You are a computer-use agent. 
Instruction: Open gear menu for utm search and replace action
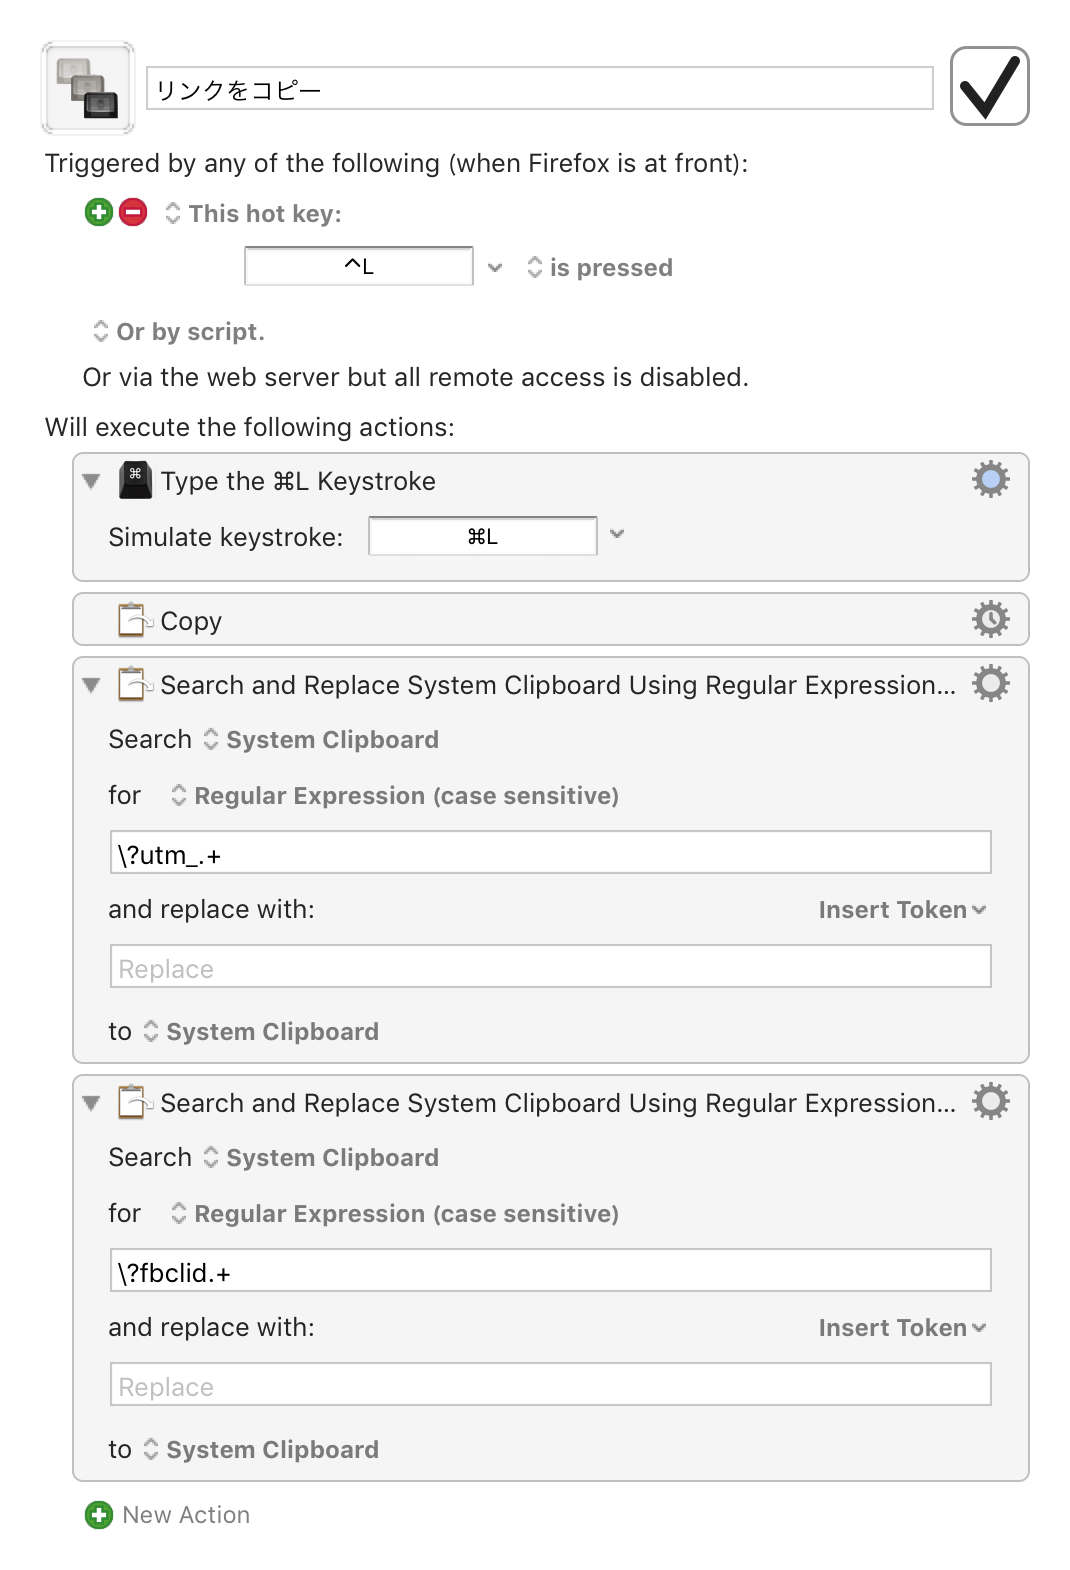point(991,684)
